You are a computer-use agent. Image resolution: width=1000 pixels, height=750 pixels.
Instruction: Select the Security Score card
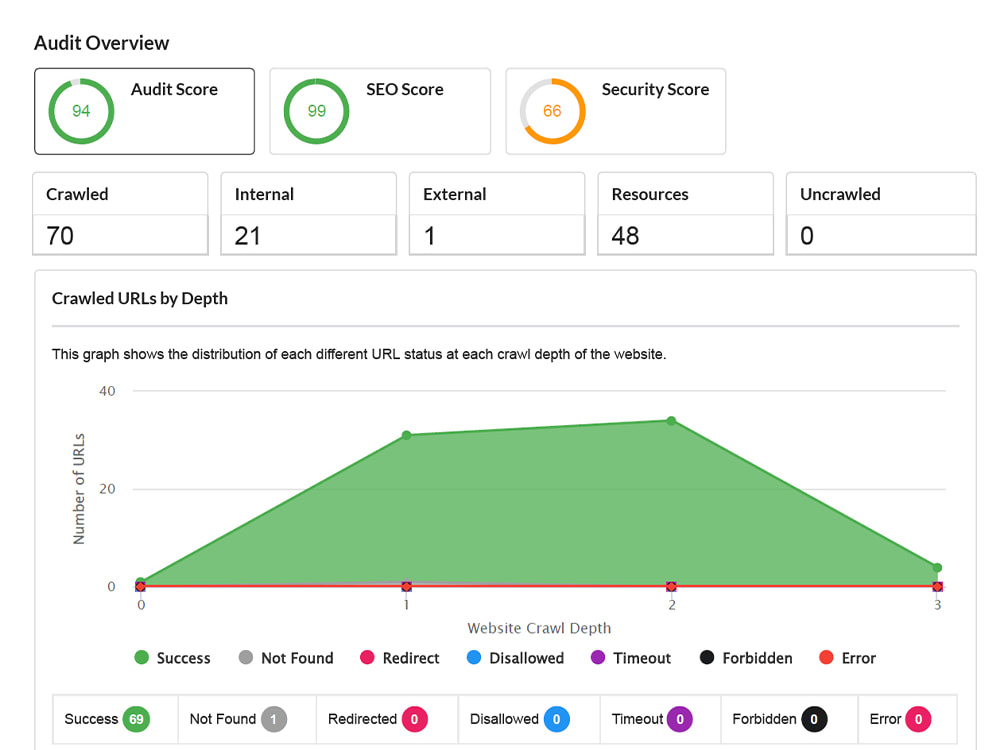coord(616,111)
